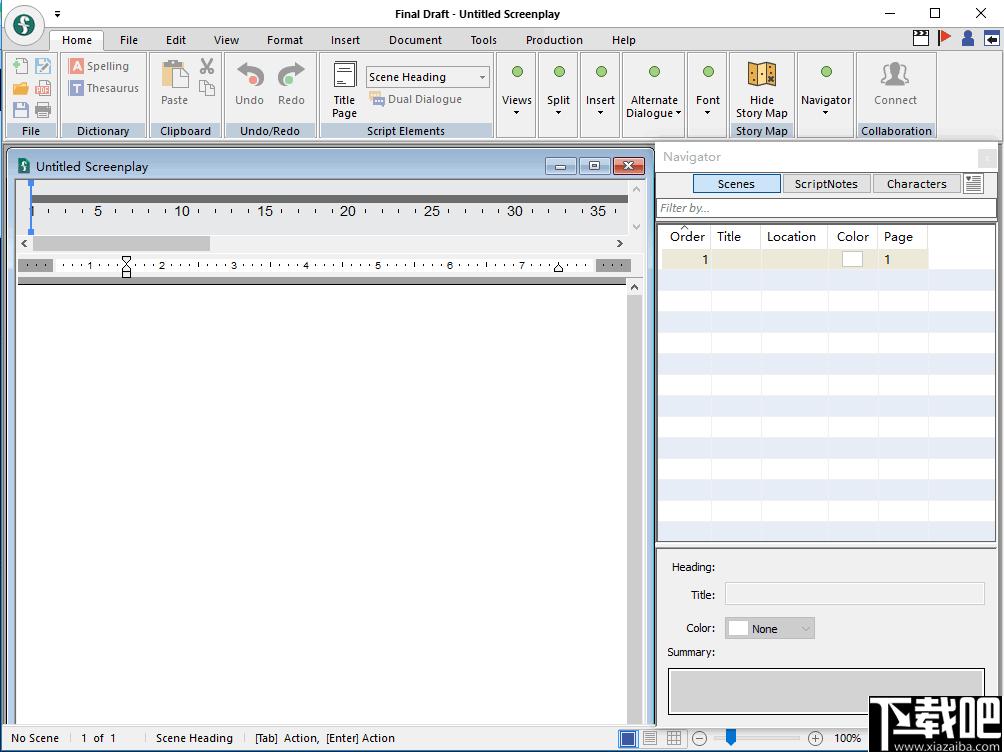Select the Scenes navigator button

click(x=736, y=184)
